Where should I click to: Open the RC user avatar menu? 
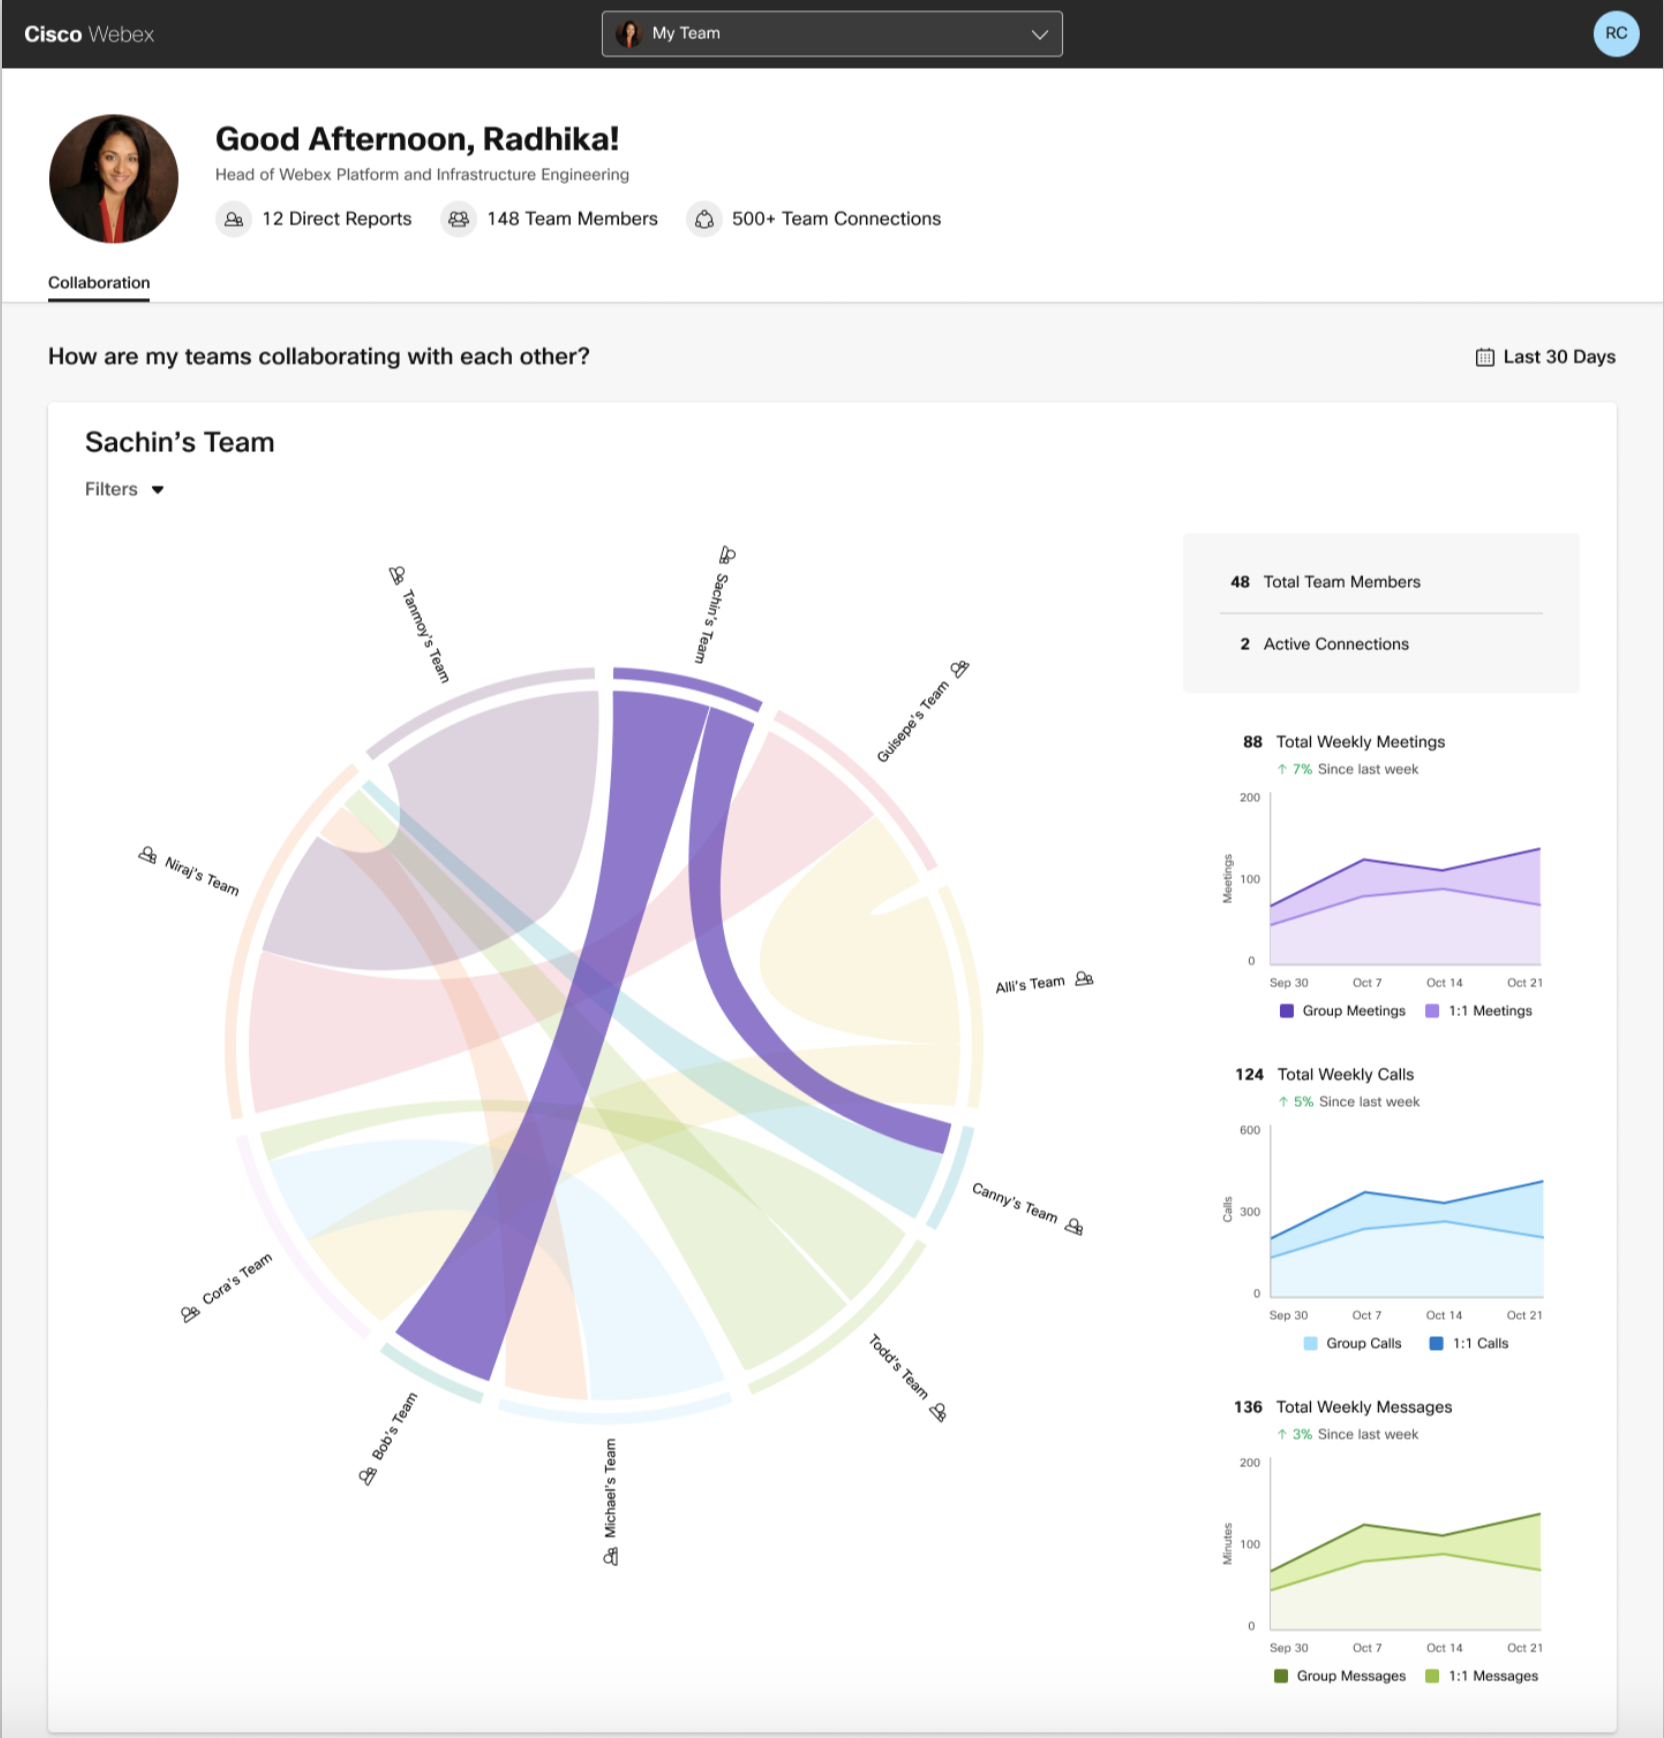1615,34
